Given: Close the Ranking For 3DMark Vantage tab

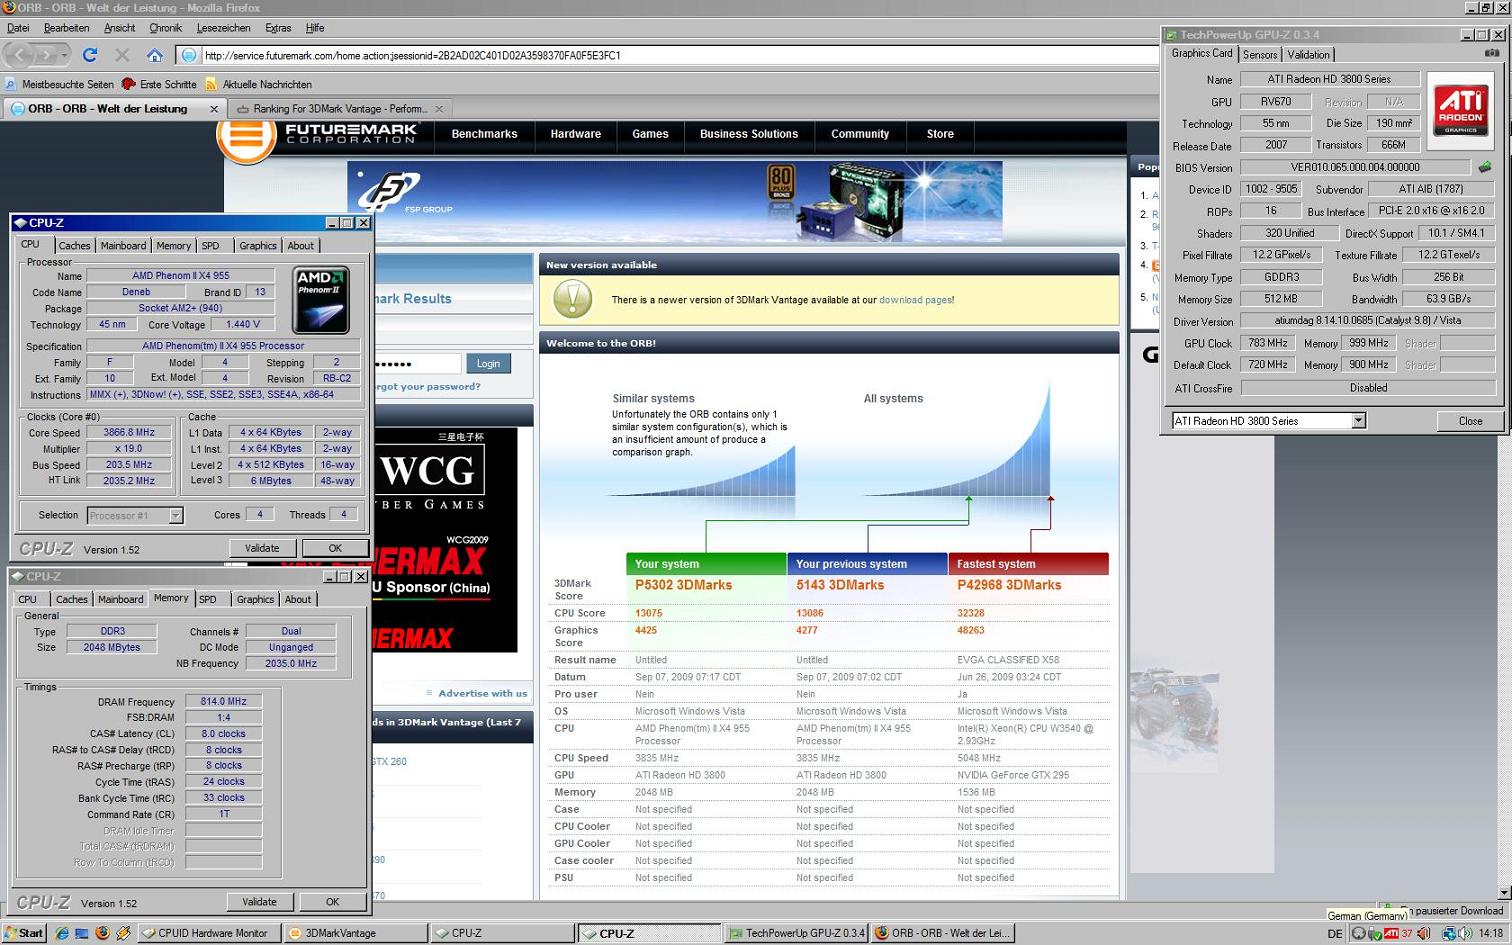Looking at the screenshot, I should (439, 108).
